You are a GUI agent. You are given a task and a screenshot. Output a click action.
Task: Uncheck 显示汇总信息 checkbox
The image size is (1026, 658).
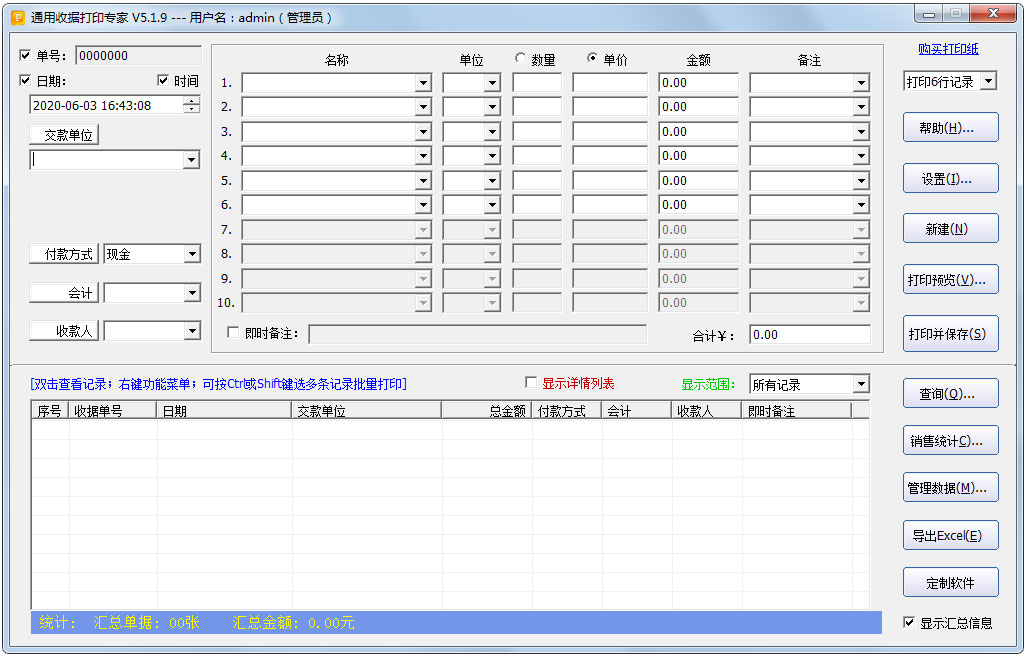[x=909, y=622]
